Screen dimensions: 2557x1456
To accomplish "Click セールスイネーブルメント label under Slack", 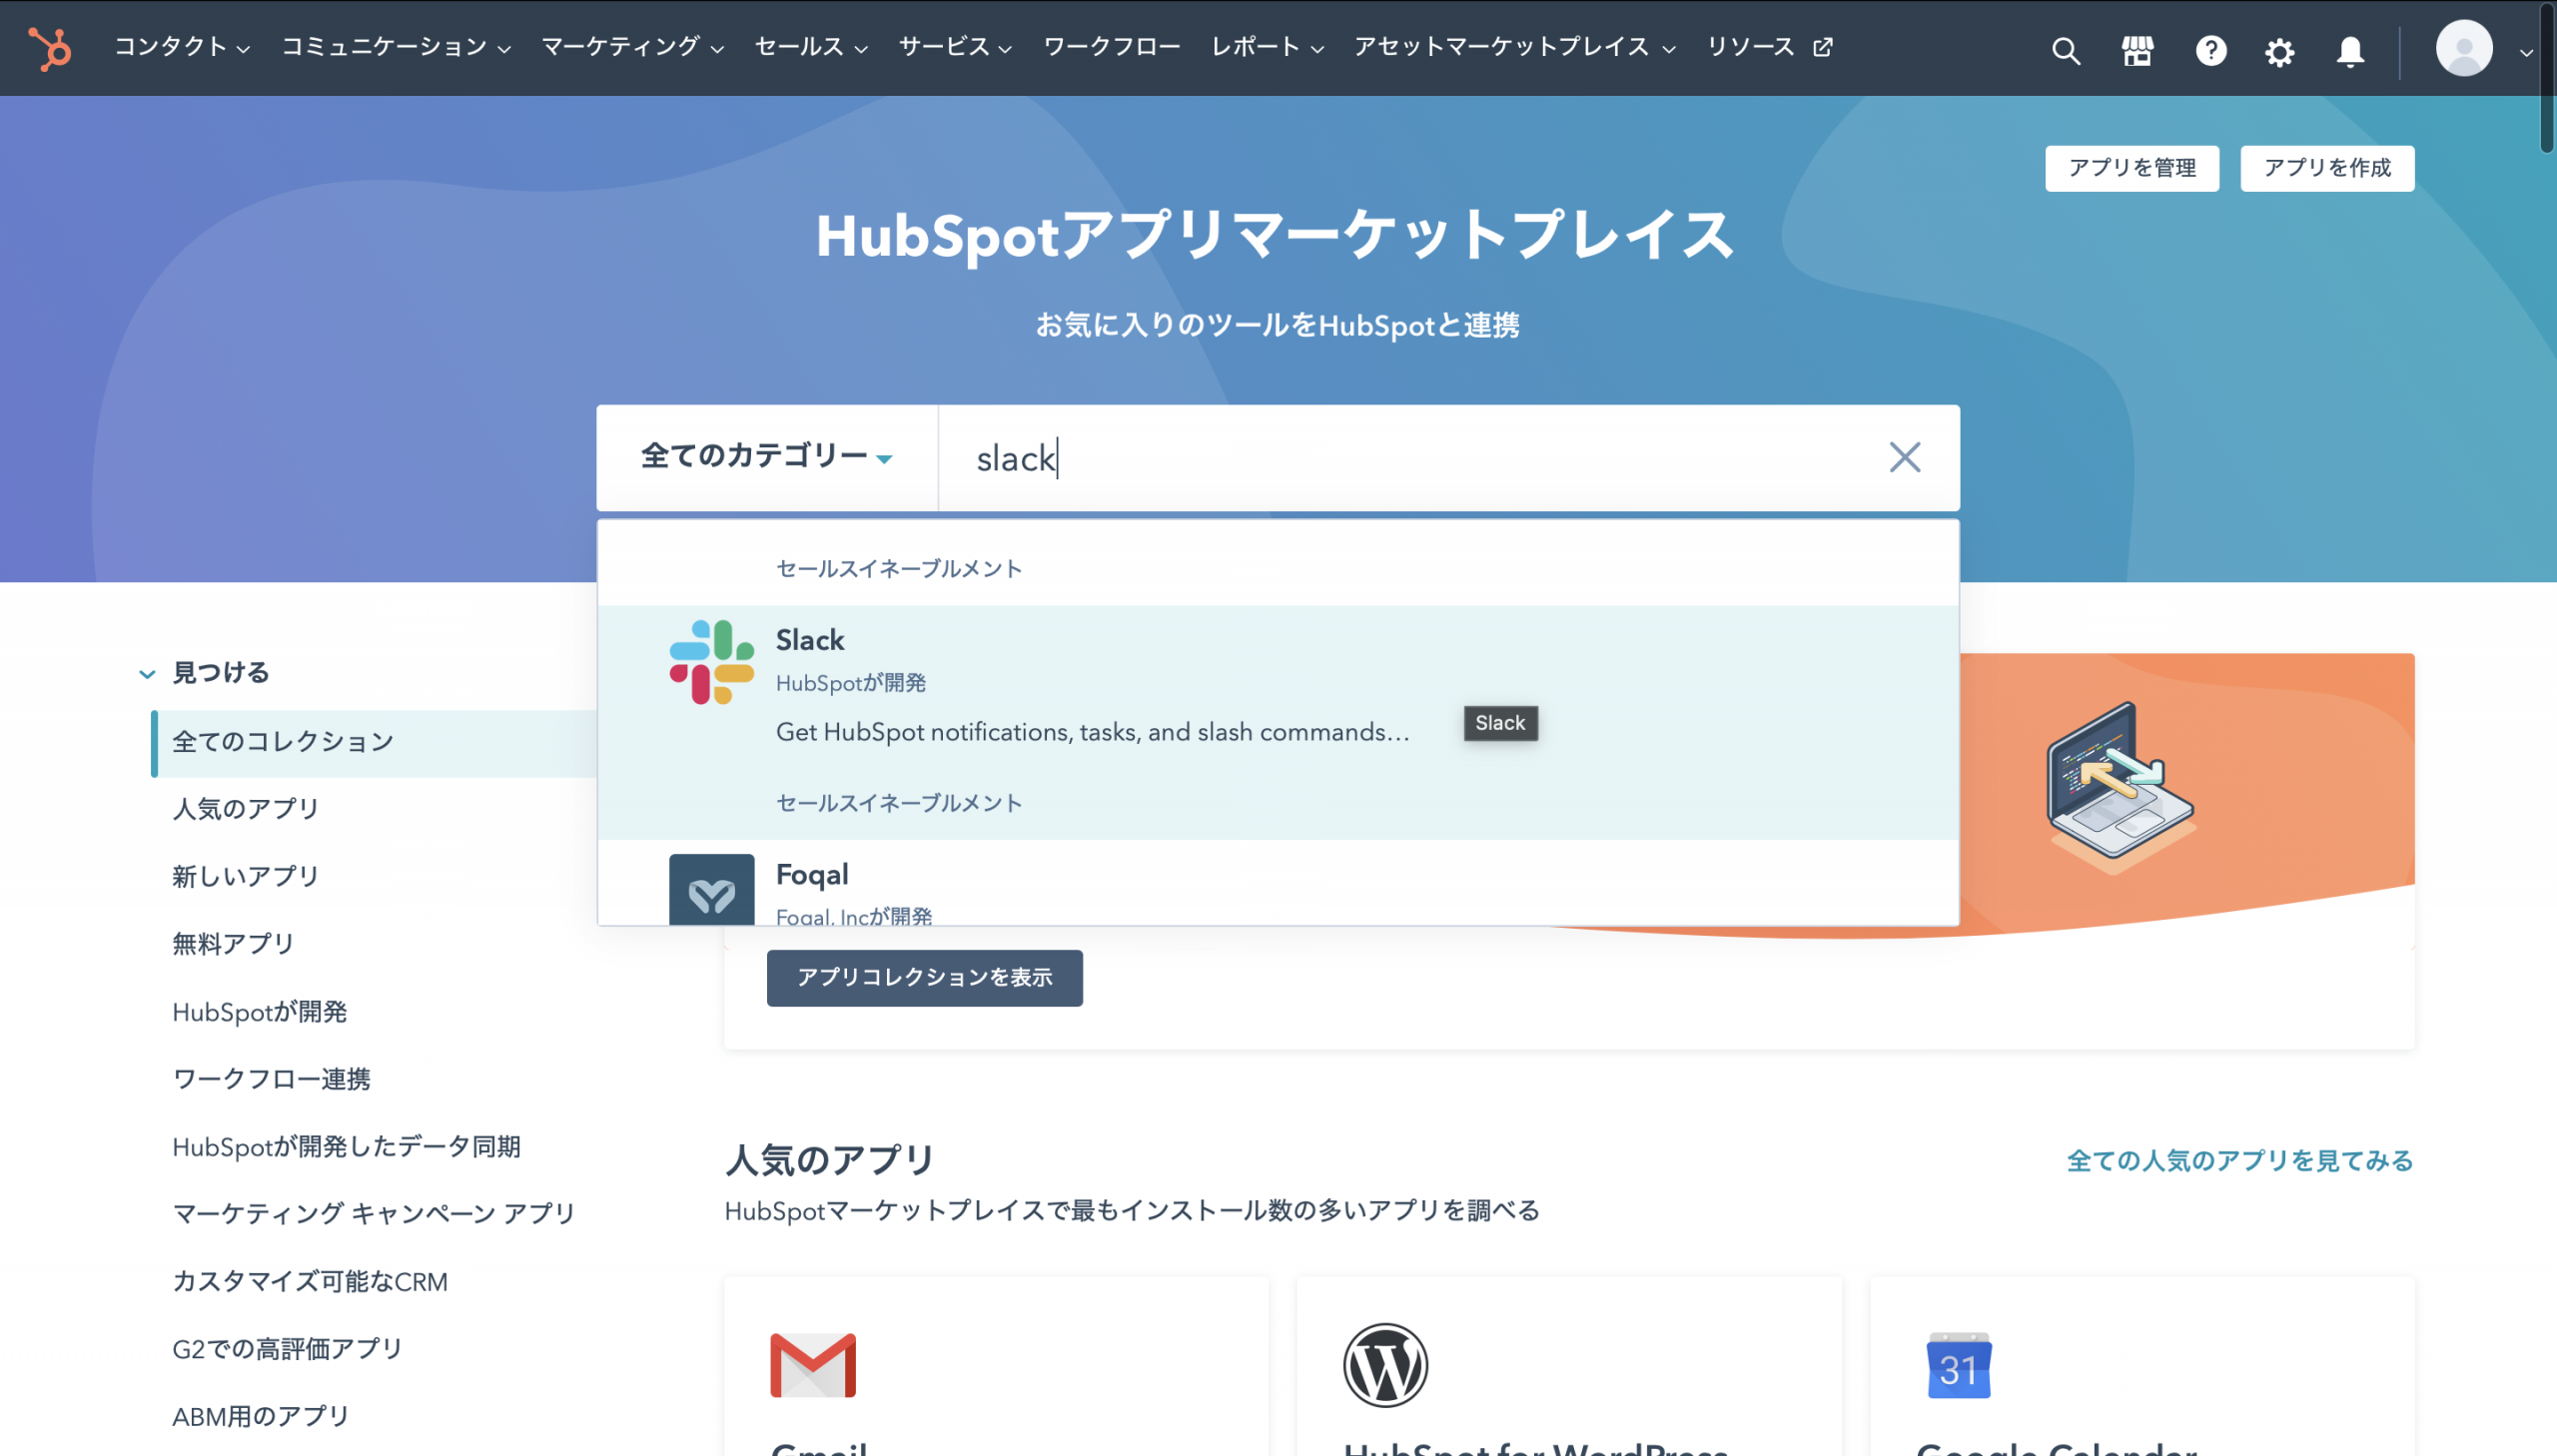I will [x=899, y=803].
